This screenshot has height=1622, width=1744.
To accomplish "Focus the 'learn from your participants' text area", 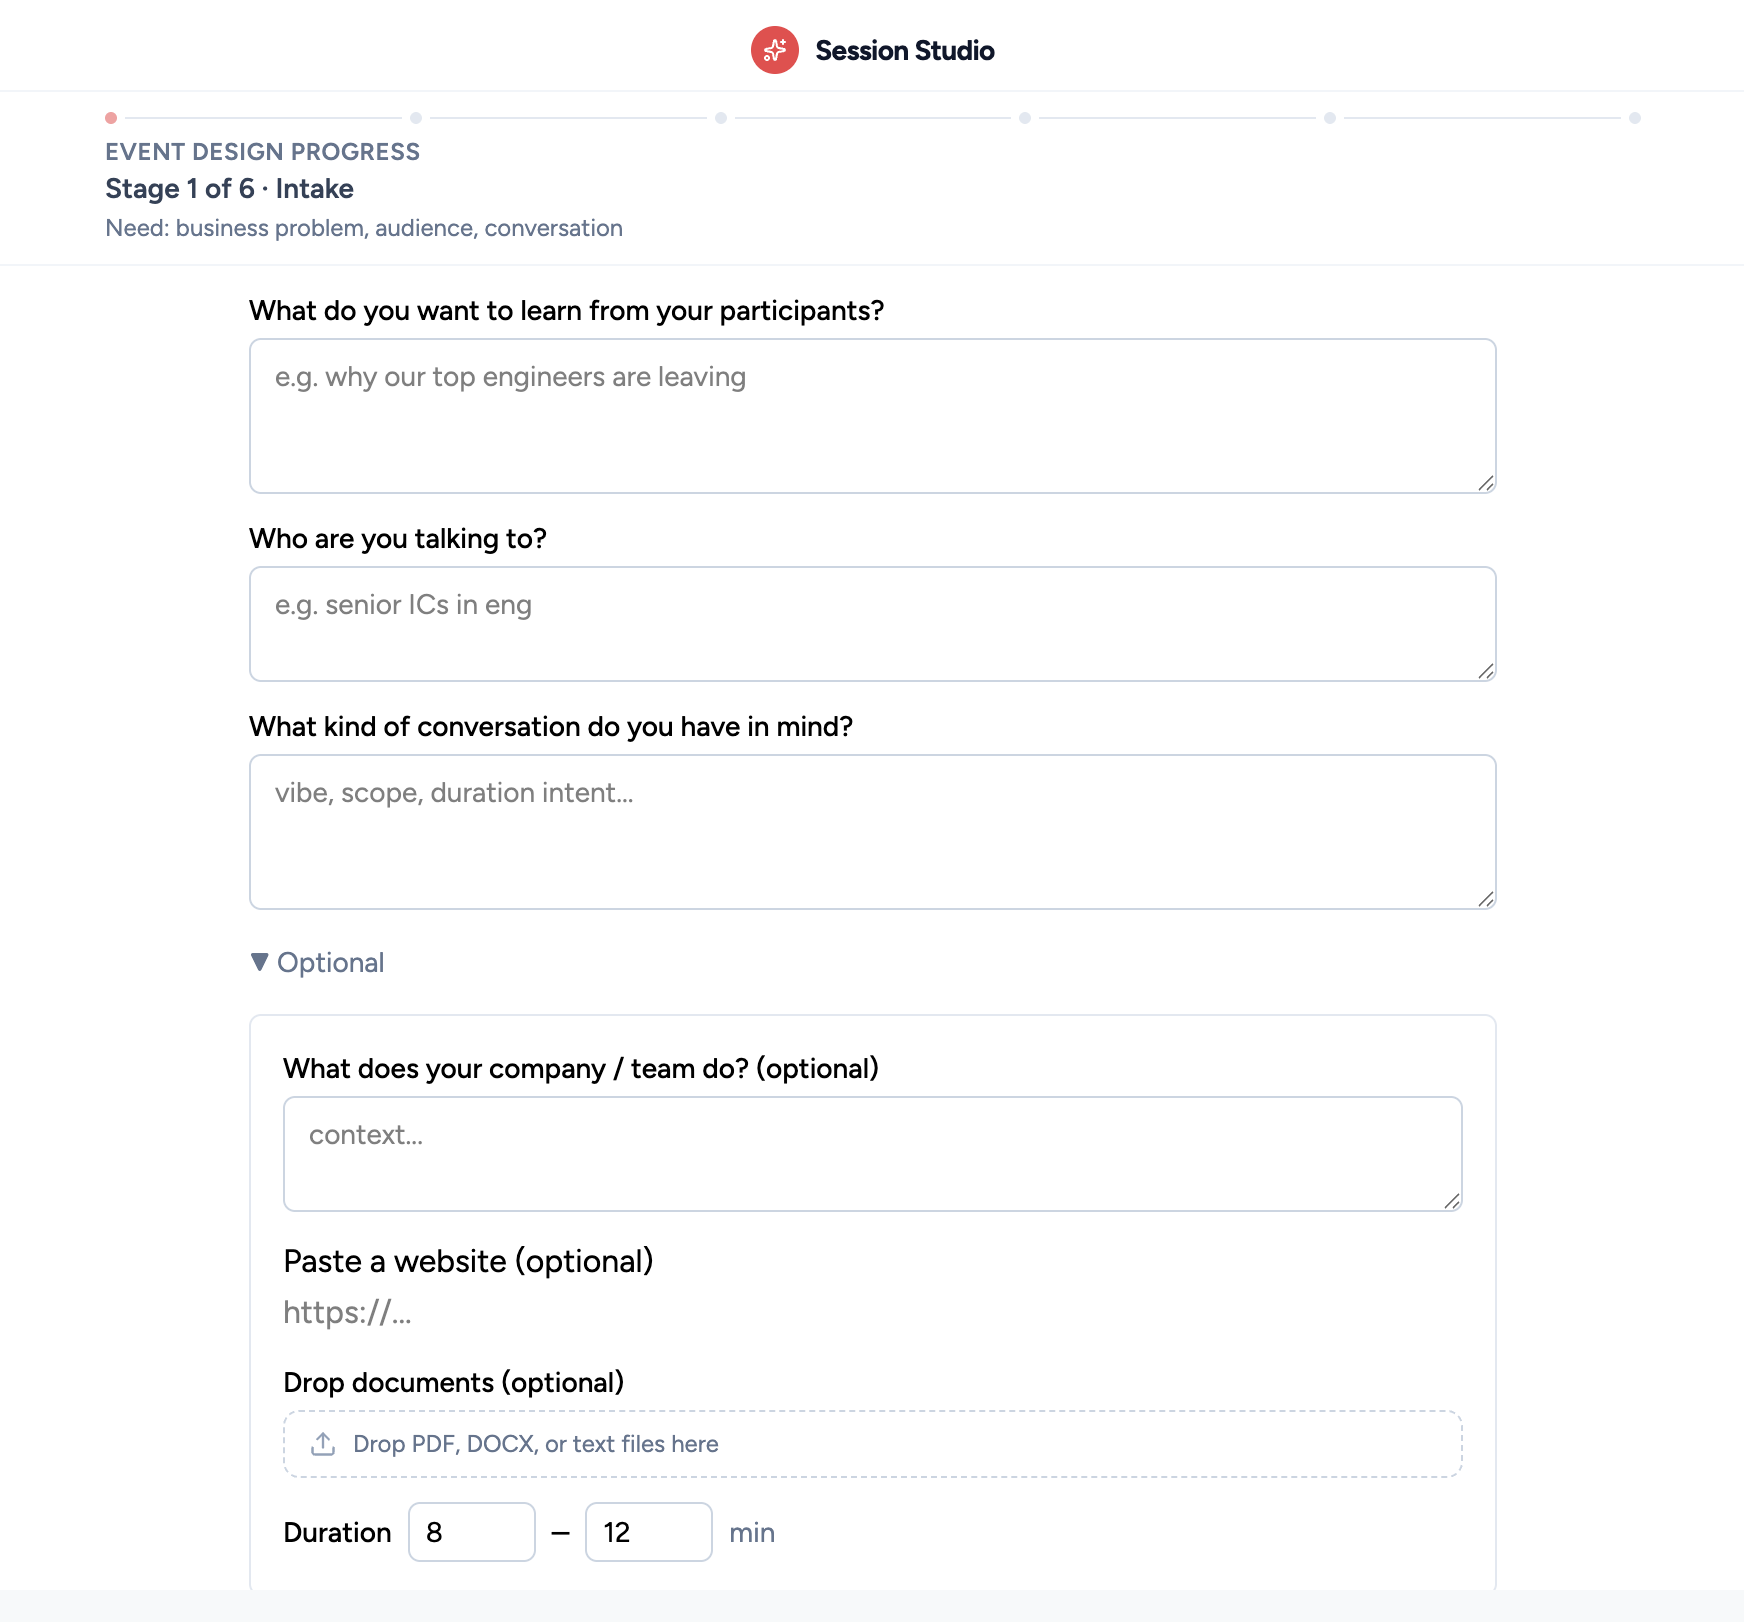I will [872, 416].
